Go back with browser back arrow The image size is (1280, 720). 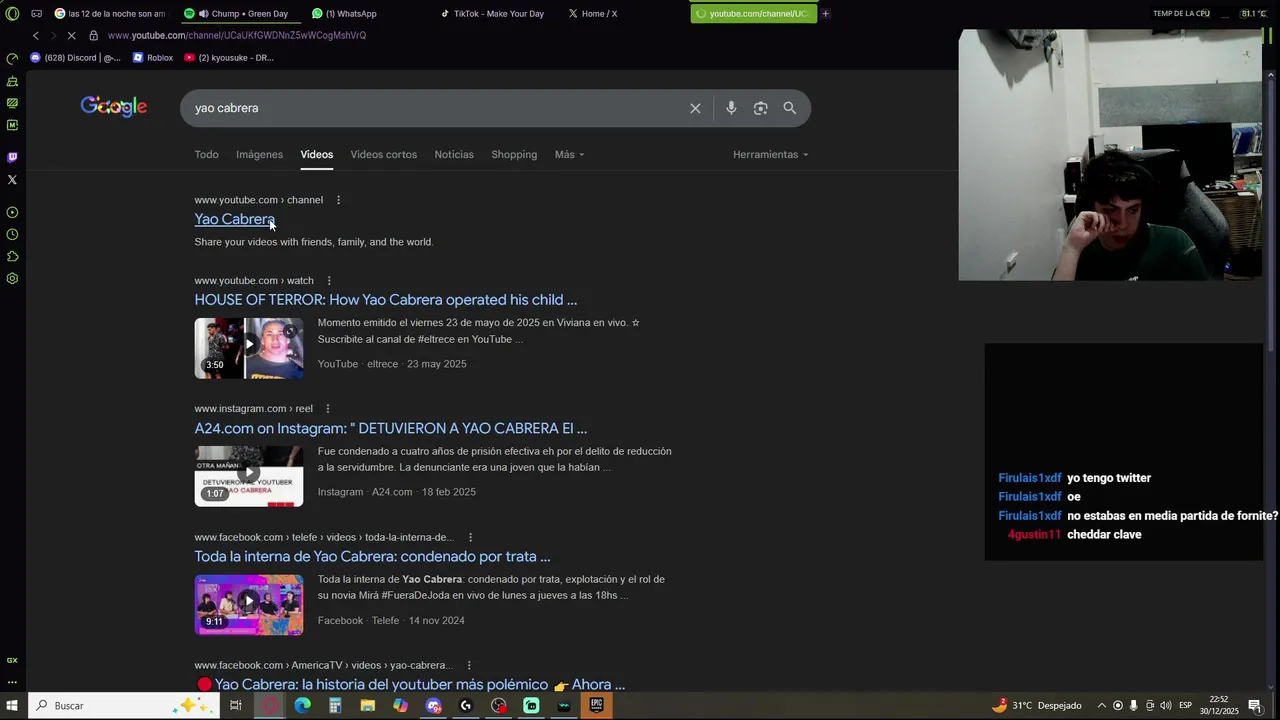point(36,35)
